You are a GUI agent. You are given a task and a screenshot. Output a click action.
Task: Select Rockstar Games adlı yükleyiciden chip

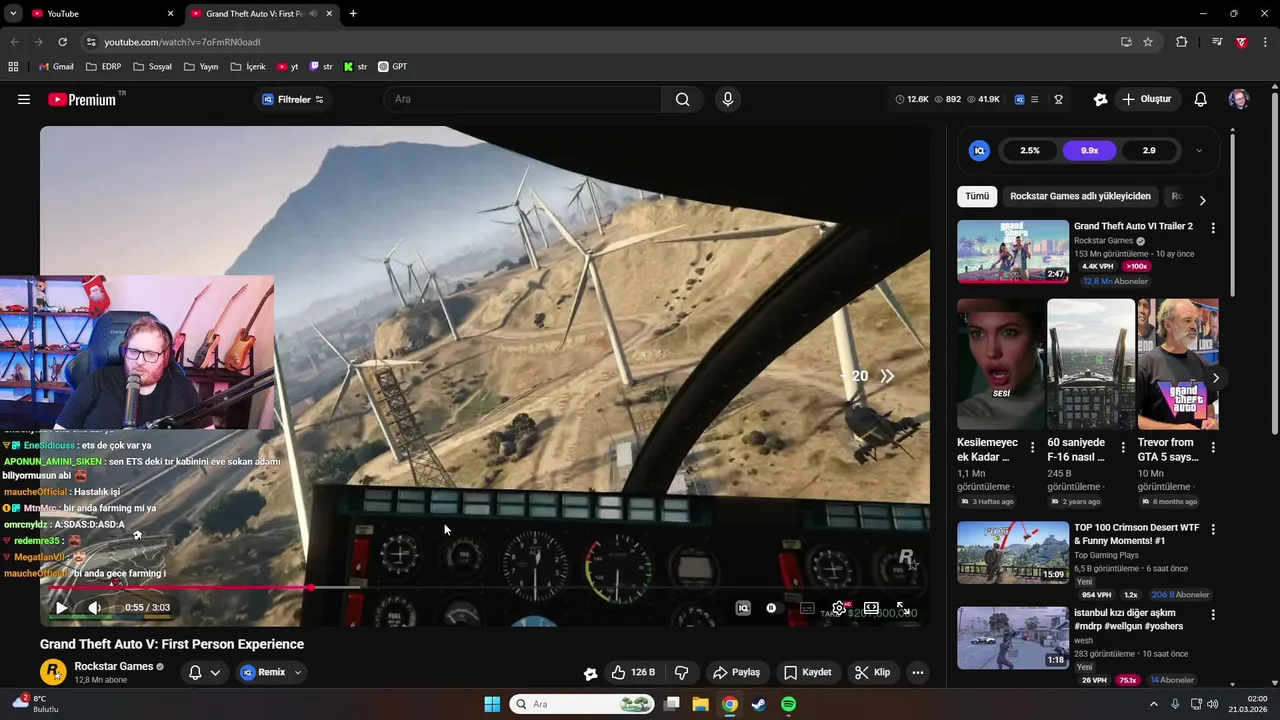pyautogui.click(x=1080, y=196)
